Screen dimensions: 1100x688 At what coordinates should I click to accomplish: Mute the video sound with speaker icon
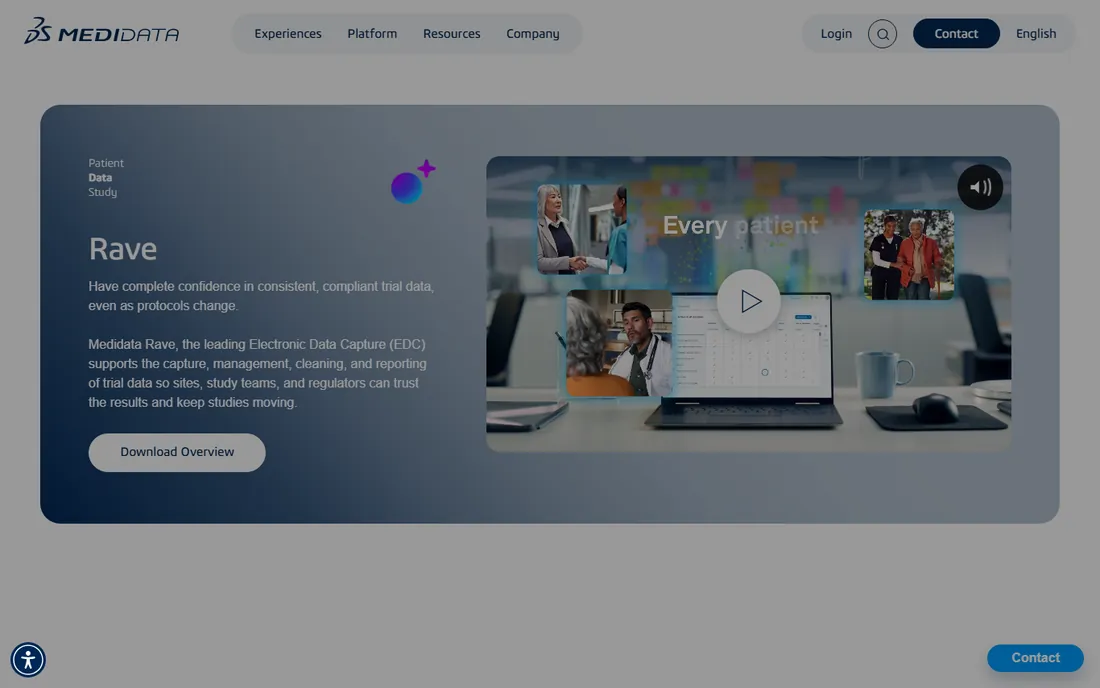[x=980, y=187]
